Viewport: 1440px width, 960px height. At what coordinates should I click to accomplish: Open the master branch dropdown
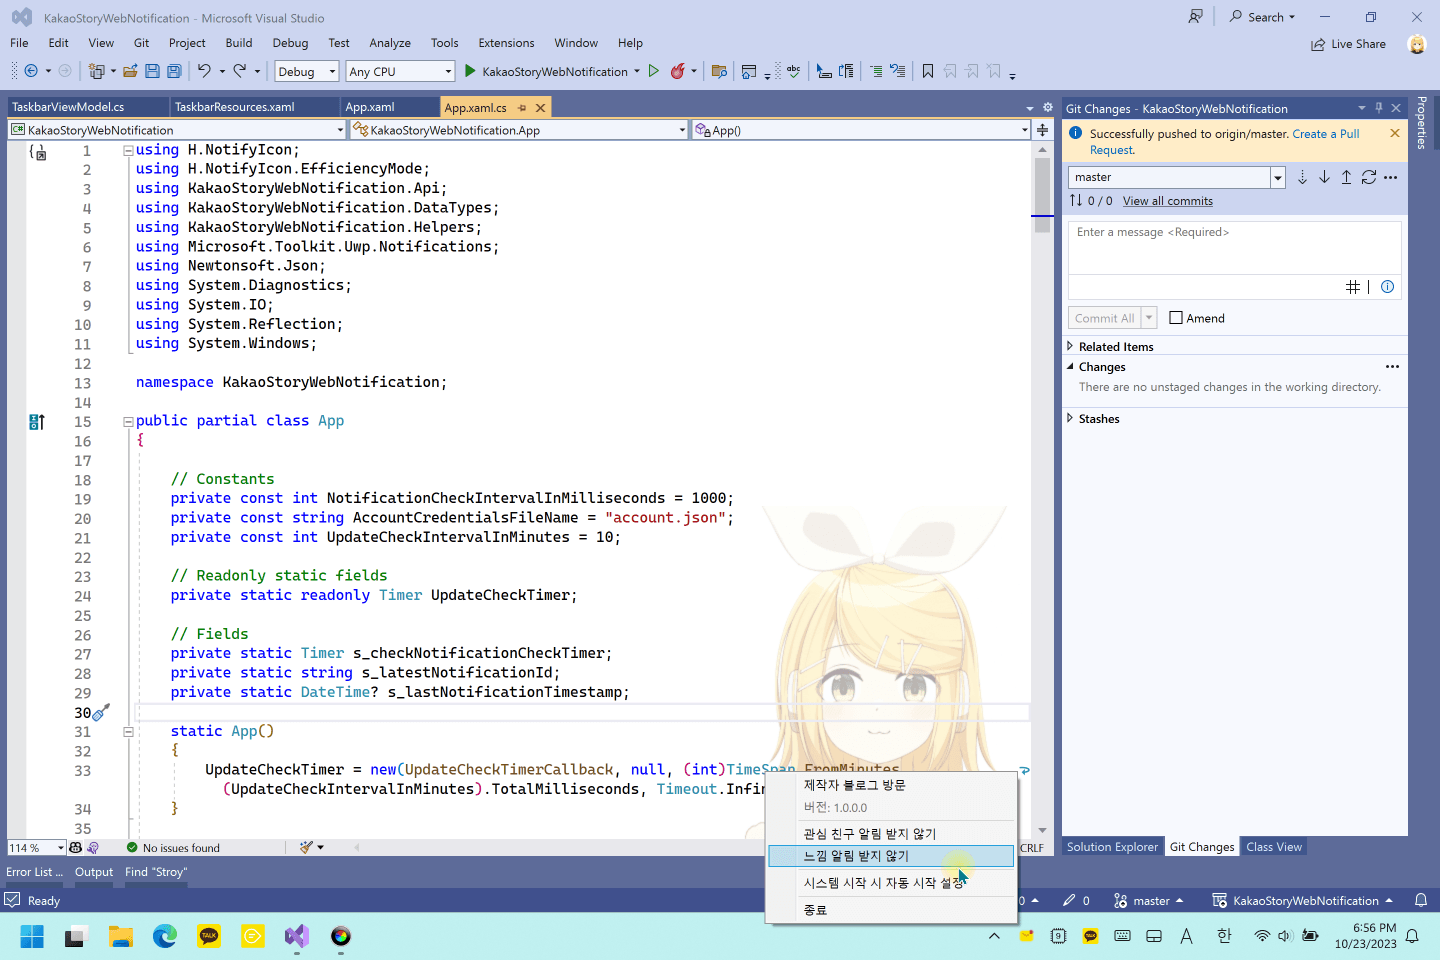point(1176,177)
